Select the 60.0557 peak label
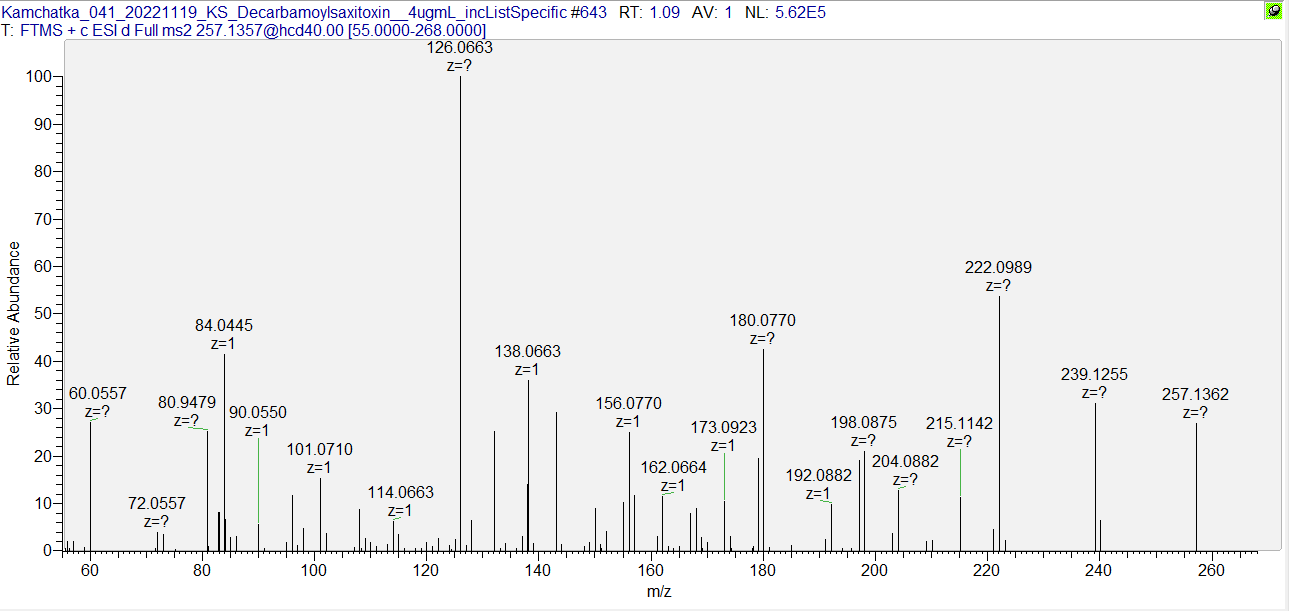 [x=97, y=394]
